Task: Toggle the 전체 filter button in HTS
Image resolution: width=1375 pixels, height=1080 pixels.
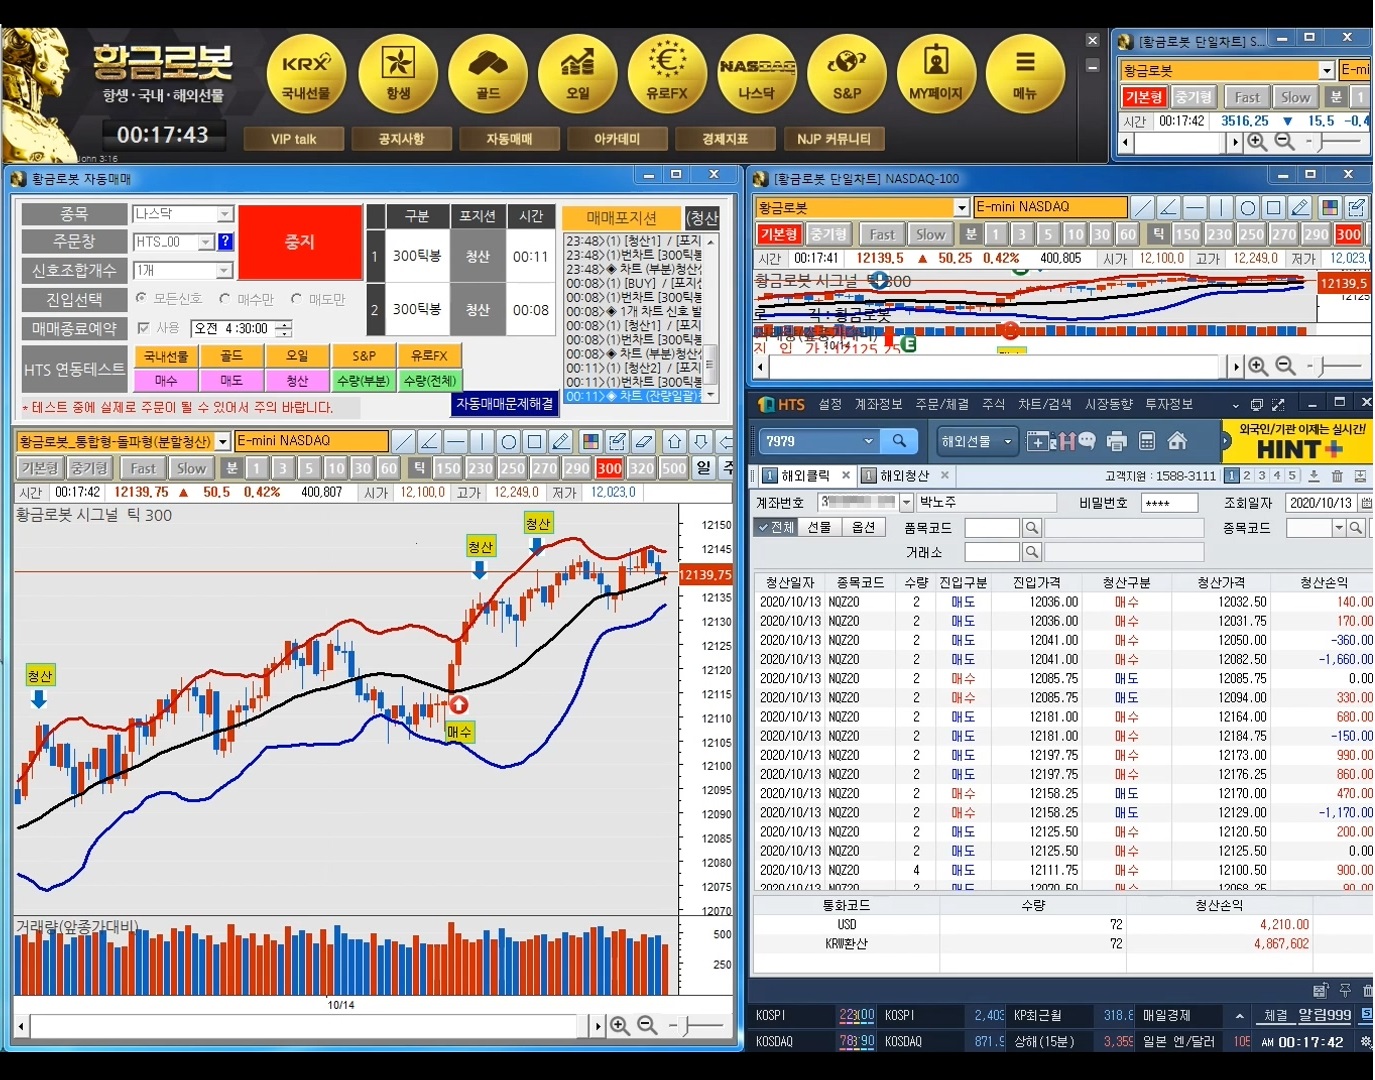Action: [776, 527]
